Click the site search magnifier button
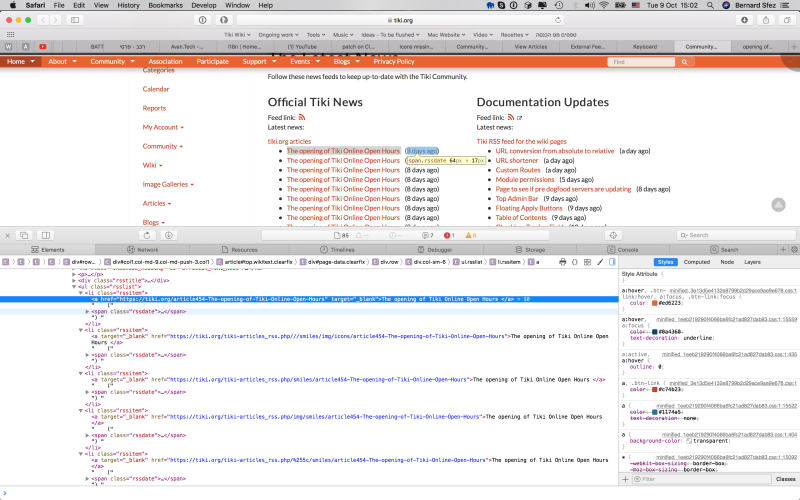800x500 pixels. 684,62
